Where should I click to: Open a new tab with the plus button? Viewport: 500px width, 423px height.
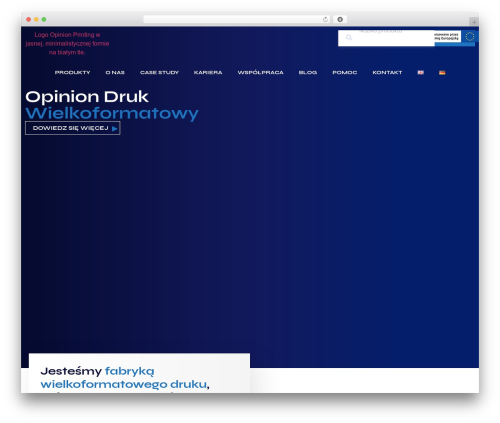[x=474, y=22]
